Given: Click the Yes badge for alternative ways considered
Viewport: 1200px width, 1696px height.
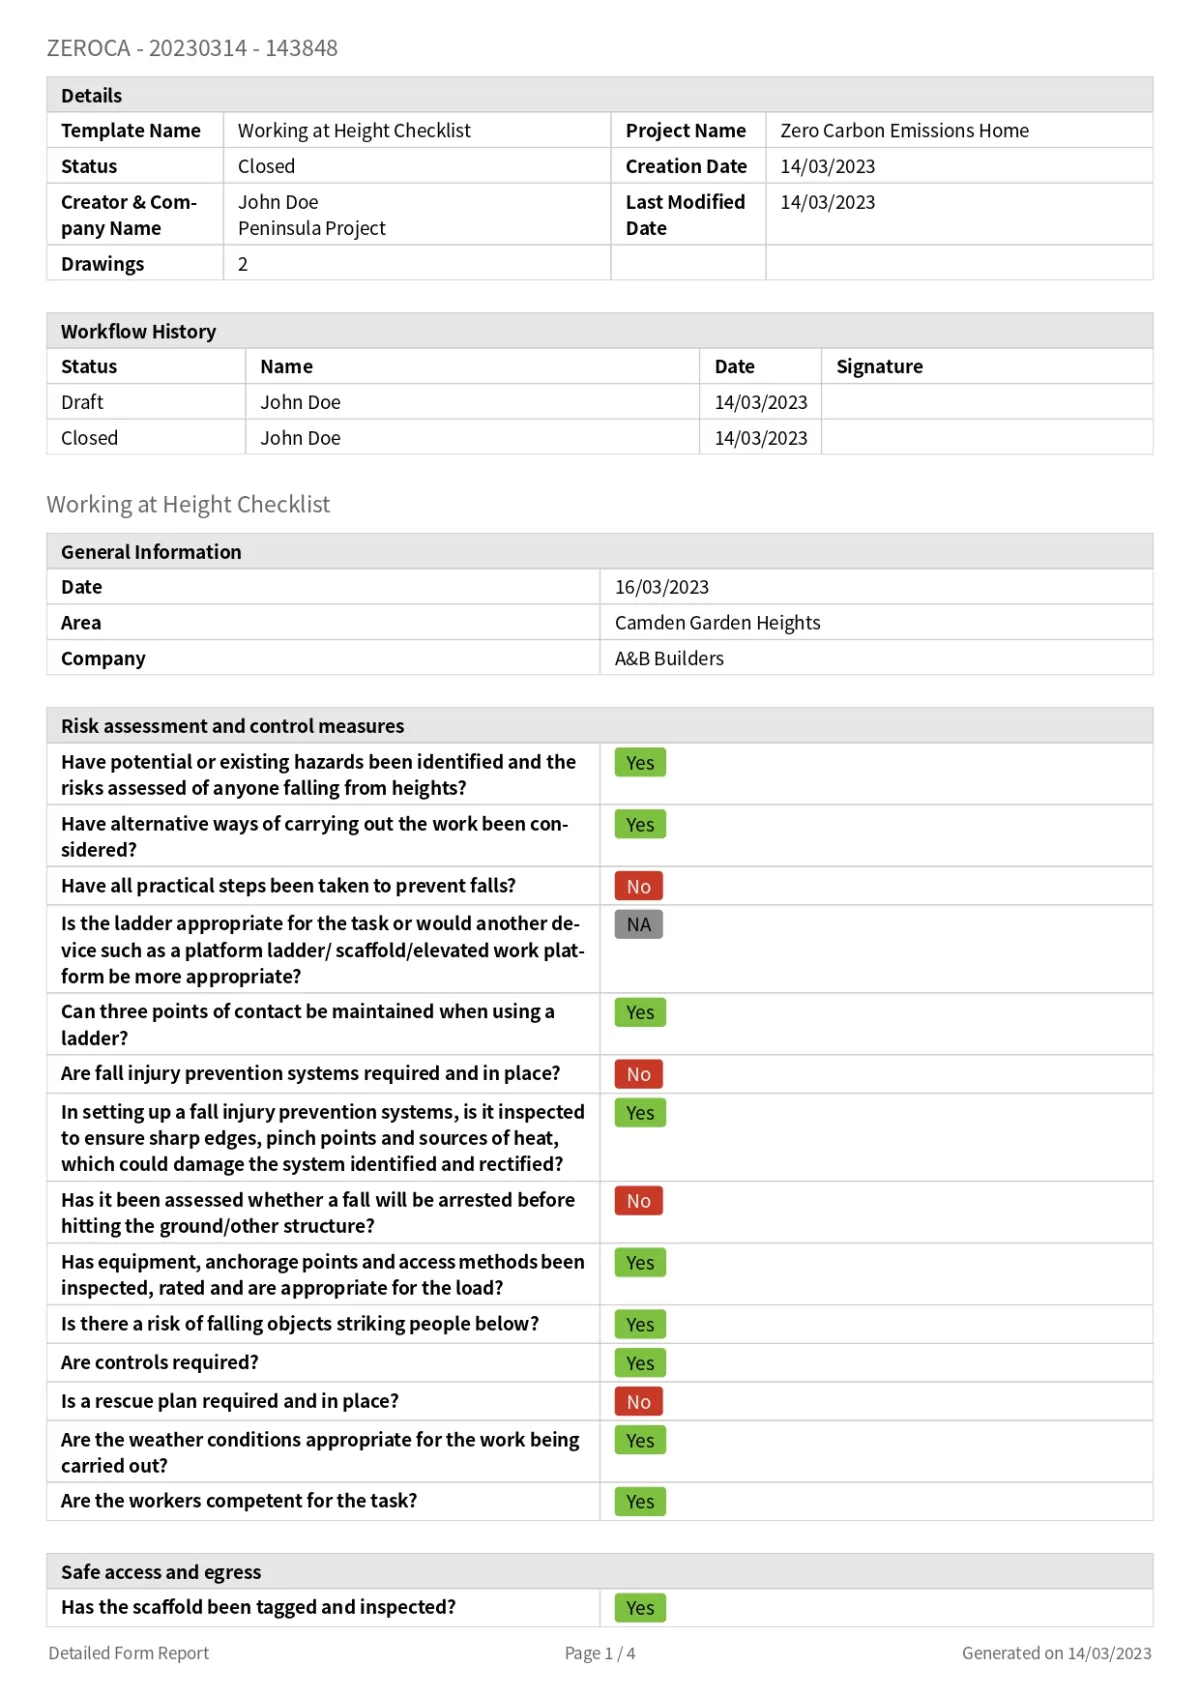Looking at the screenshot, I should [x=640, y=825].
